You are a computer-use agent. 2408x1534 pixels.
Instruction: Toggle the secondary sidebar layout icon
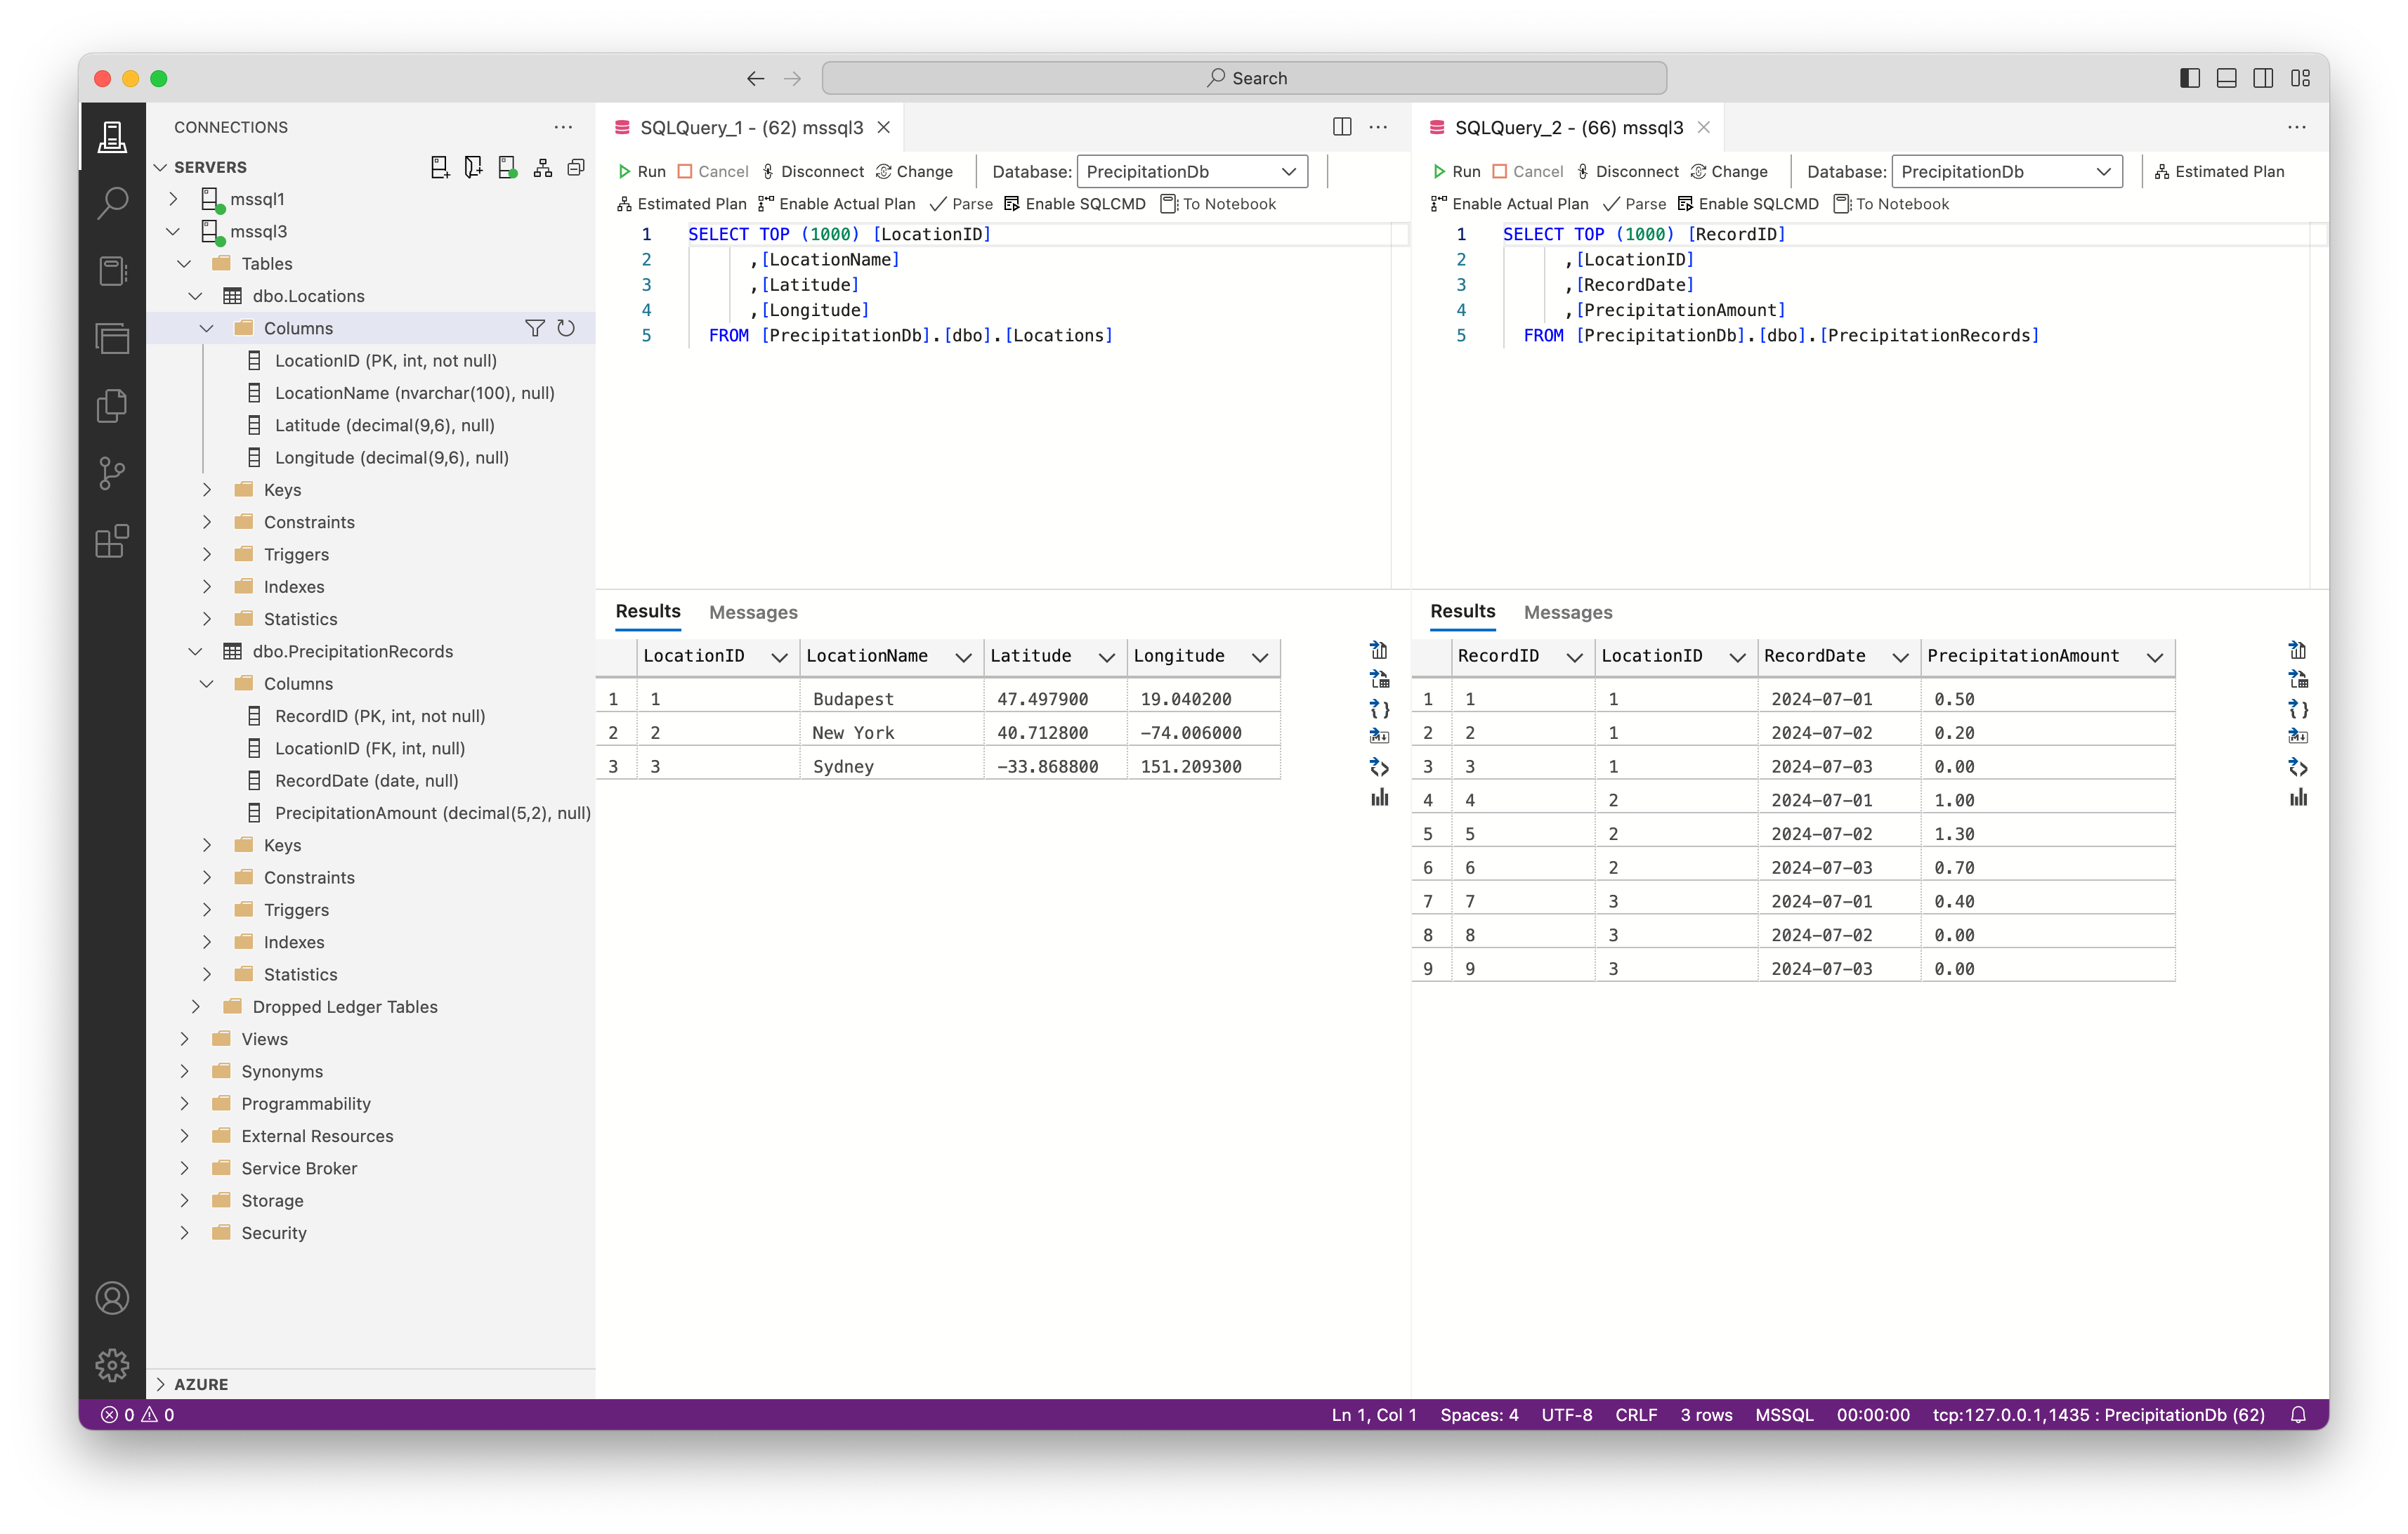pyautogui.click(x=2264, y=78)
